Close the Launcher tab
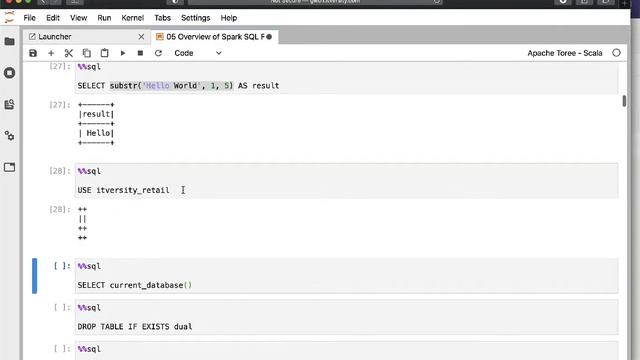This screenshot has width=640, height=360. click(141, 37)
